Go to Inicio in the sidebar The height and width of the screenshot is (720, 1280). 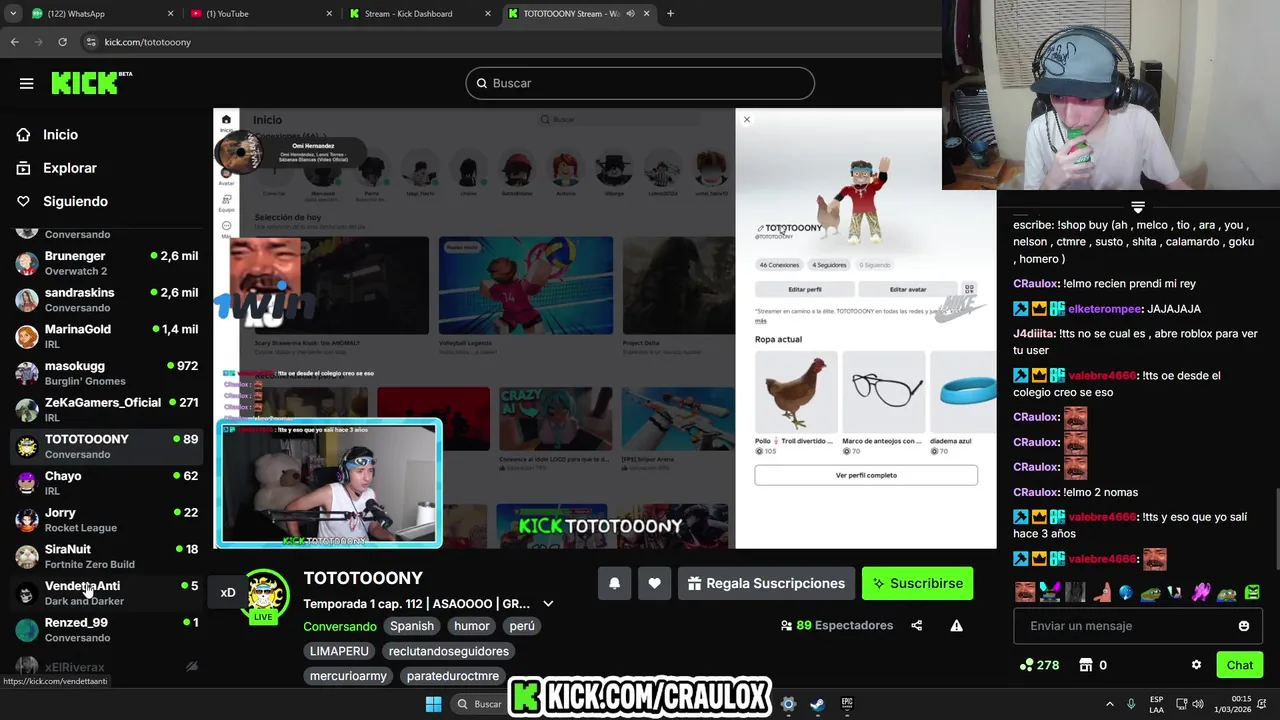60,135
